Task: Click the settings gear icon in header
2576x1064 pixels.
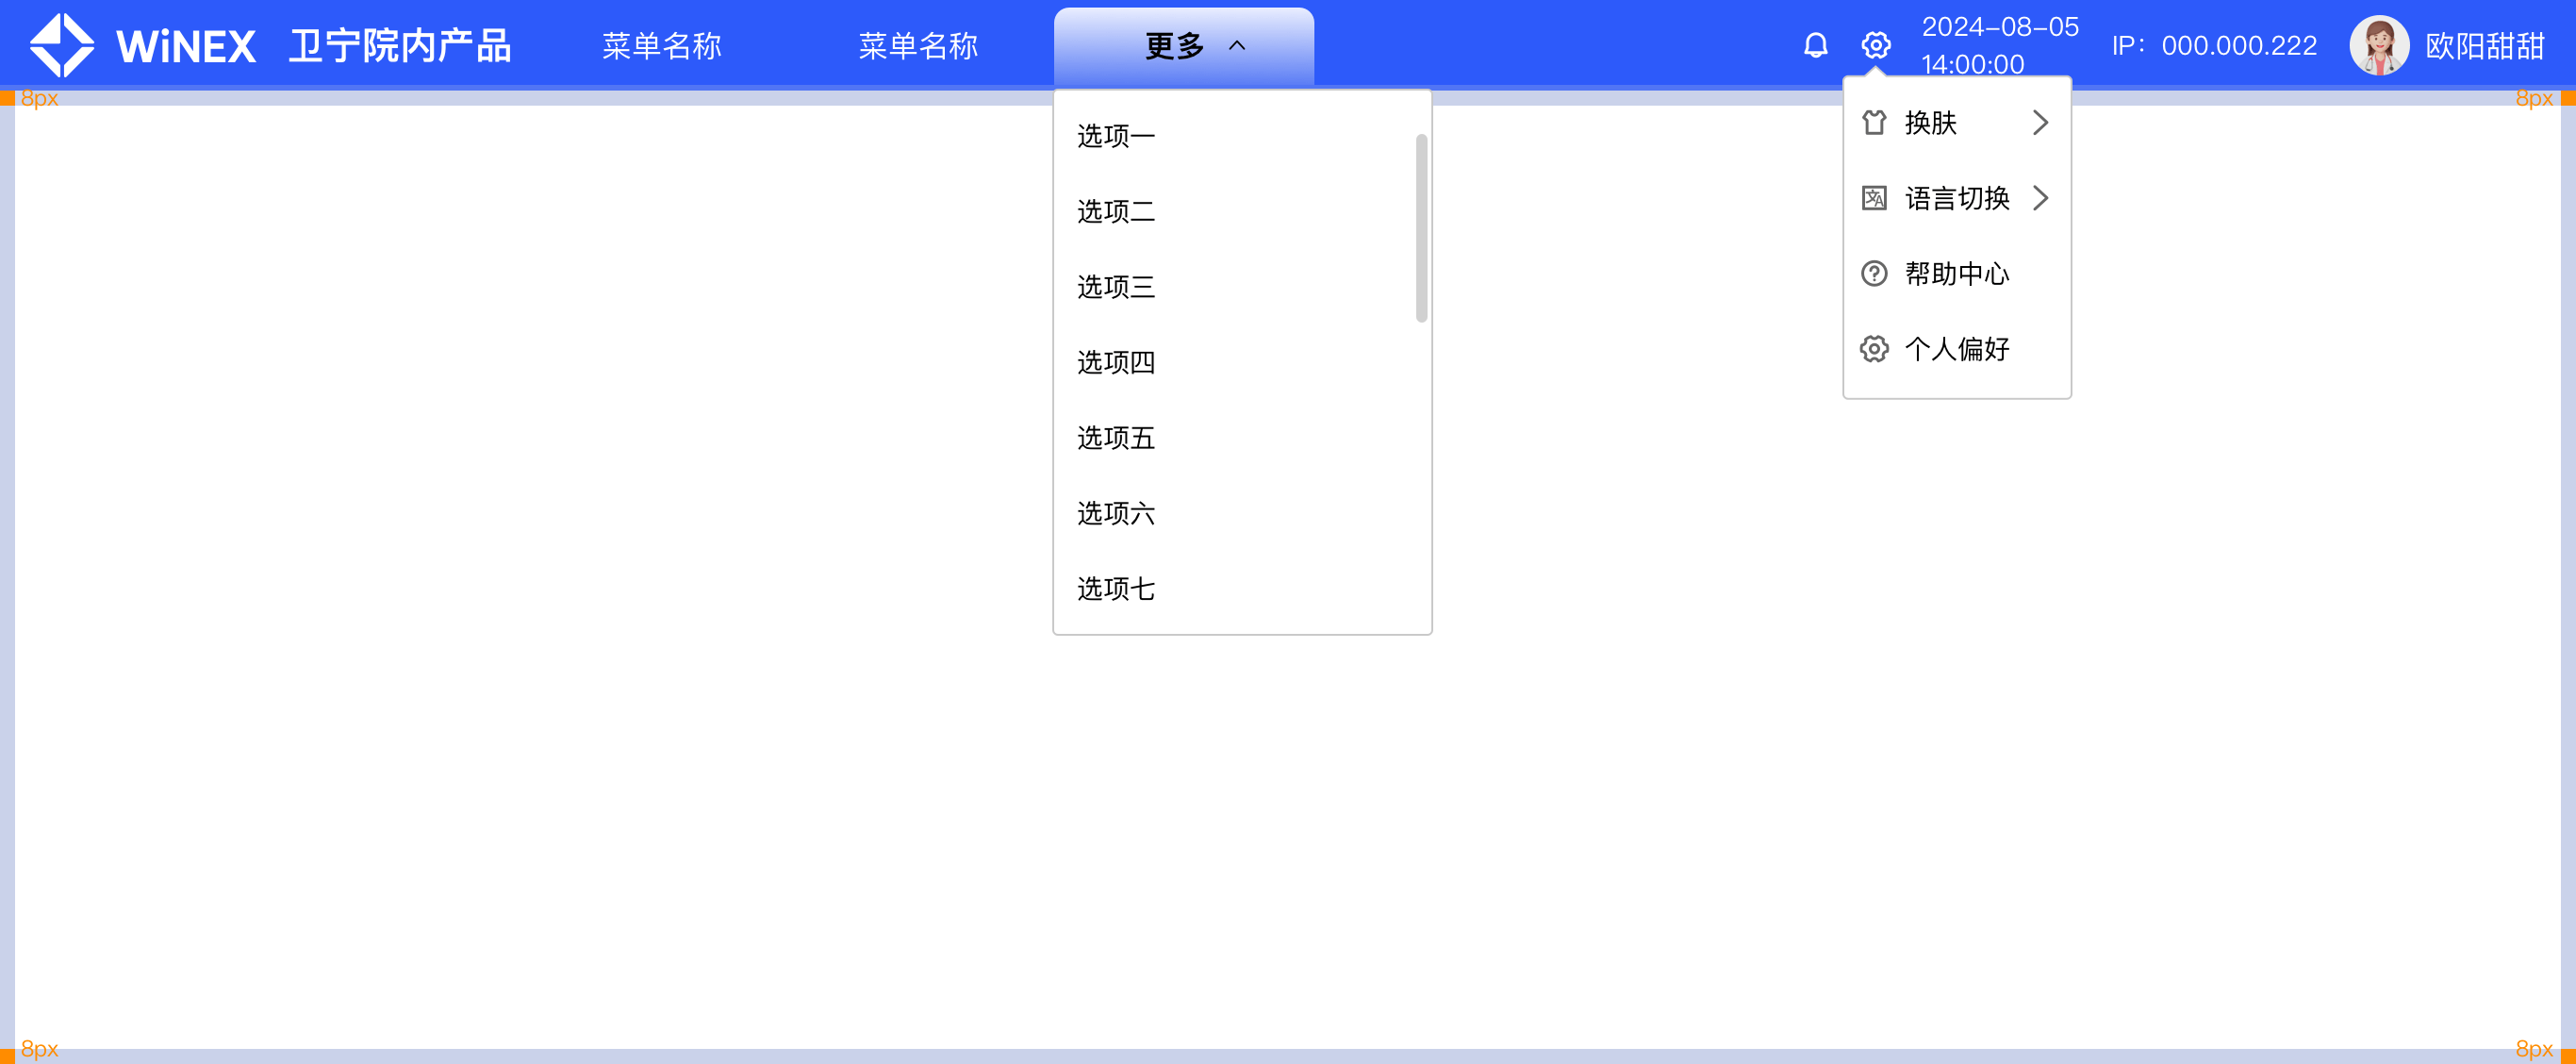Action: [1876, 45]
